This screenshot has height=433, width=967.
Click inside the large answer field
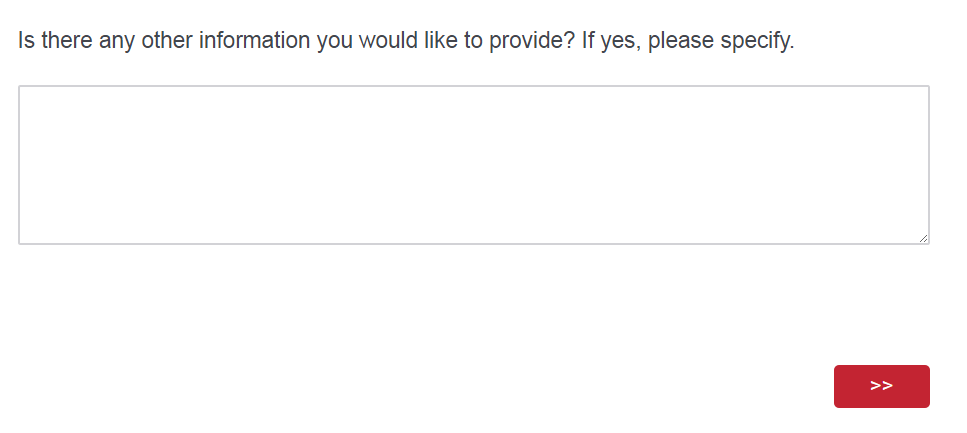(473, 165)
